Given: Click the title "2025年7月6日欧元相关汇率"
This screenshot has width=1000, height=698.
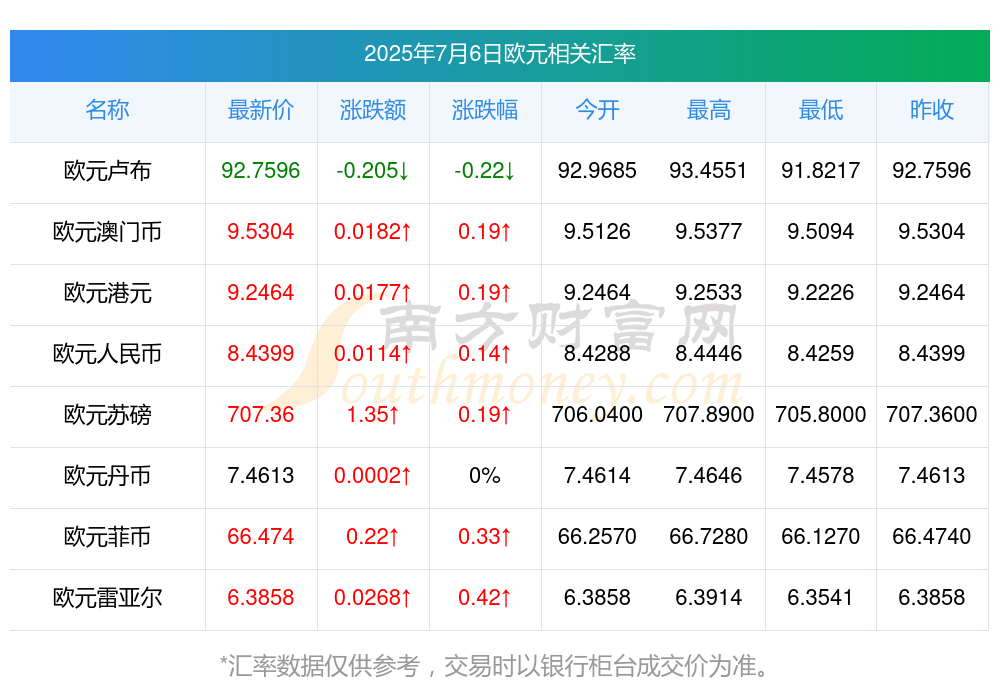Looking at the screenshot, I should [x=499, y=54].
